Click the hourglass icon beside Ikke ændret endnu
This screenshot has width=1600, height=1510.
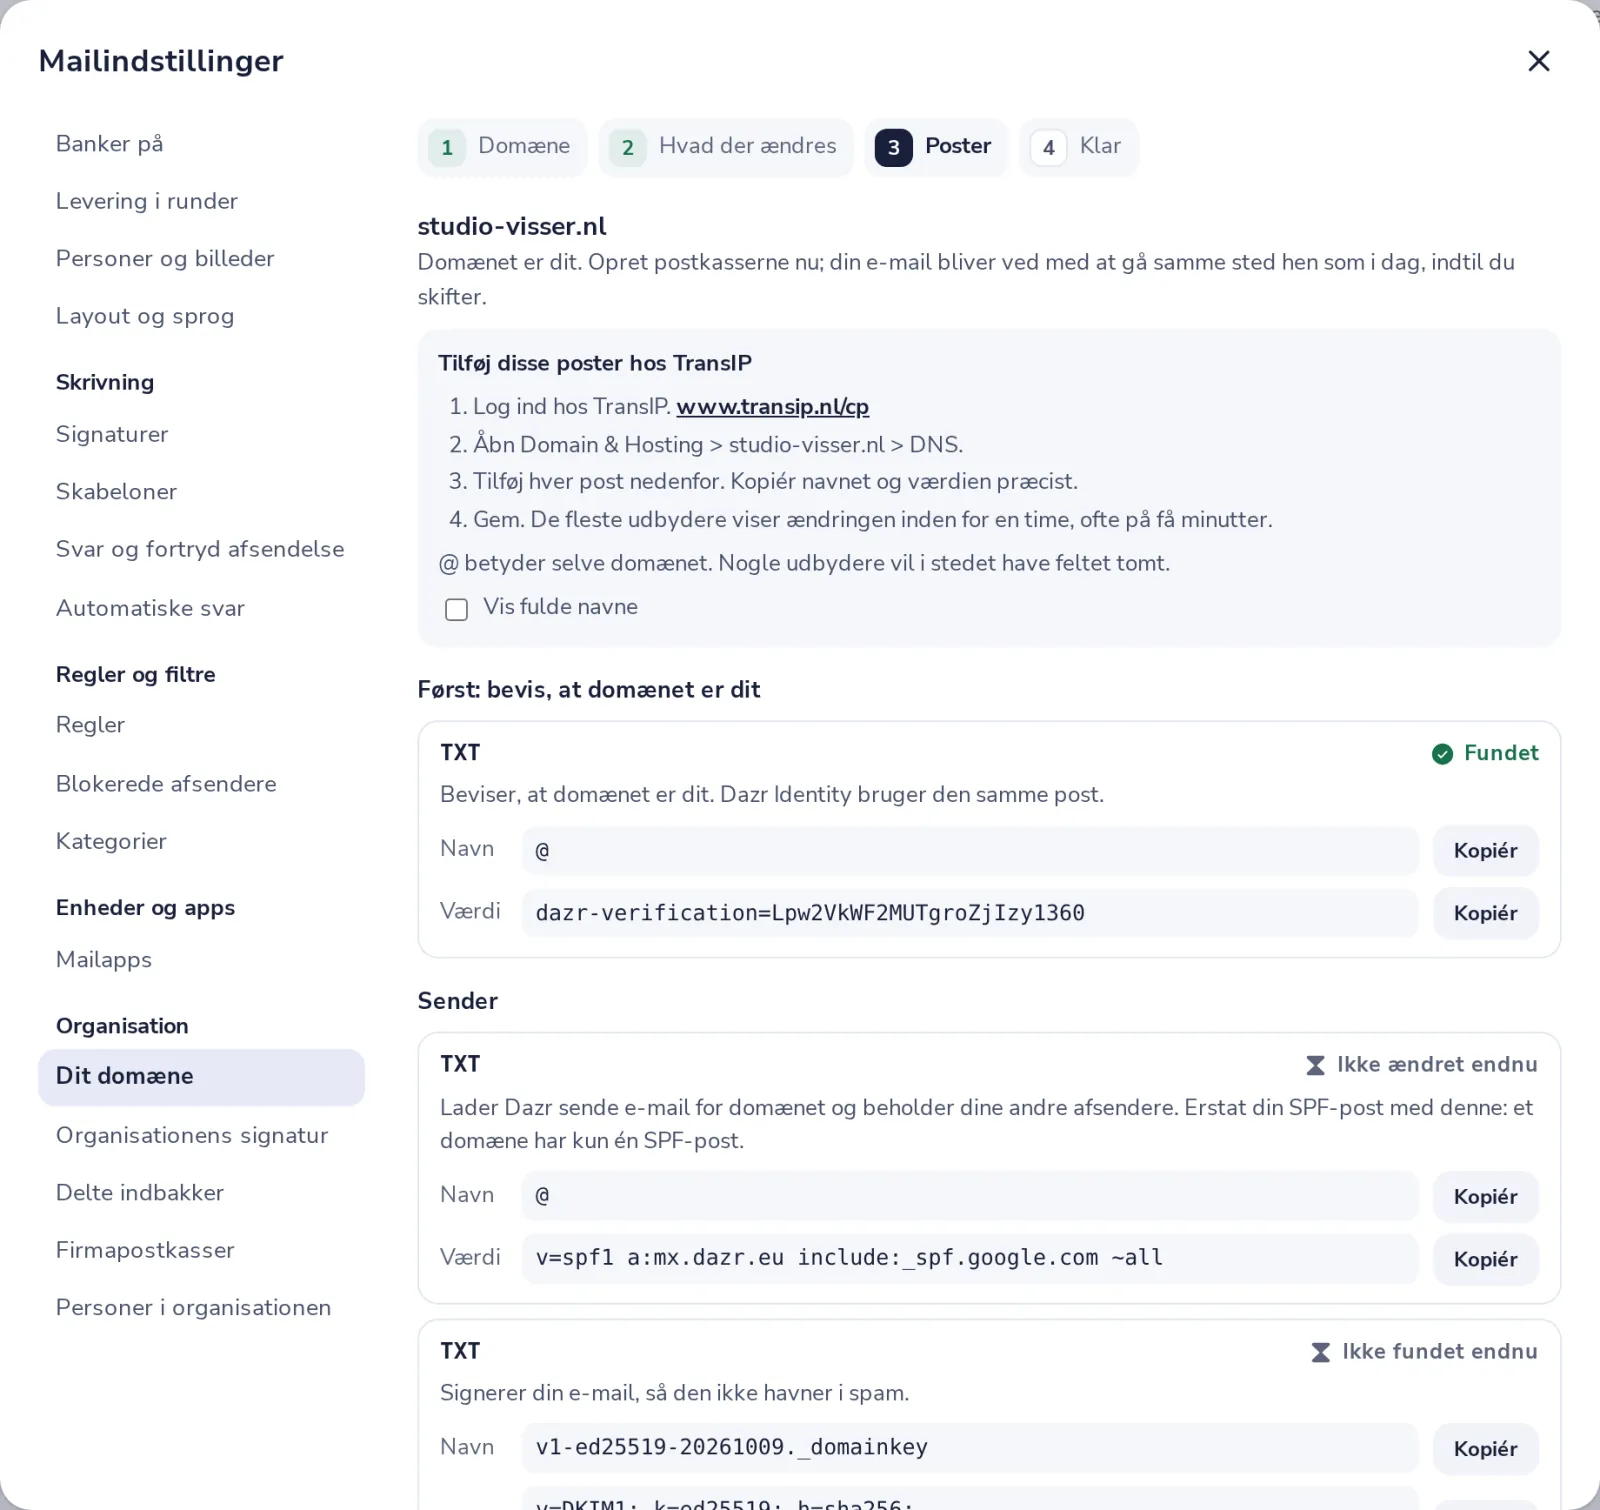pyautogui.click(x=1316, y=1065)
